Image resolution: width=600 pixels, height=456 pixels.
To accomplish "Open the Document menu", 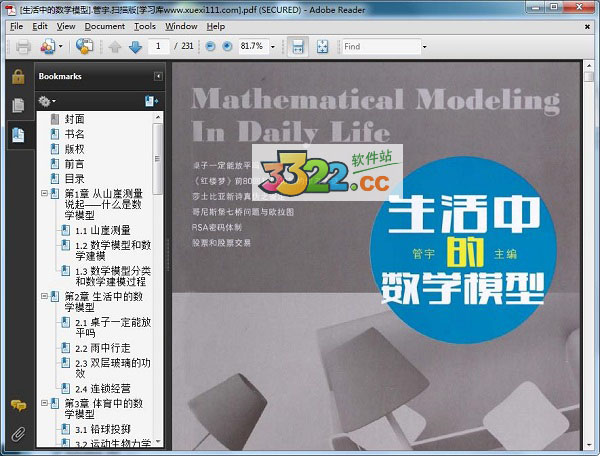I will point(104,26).
